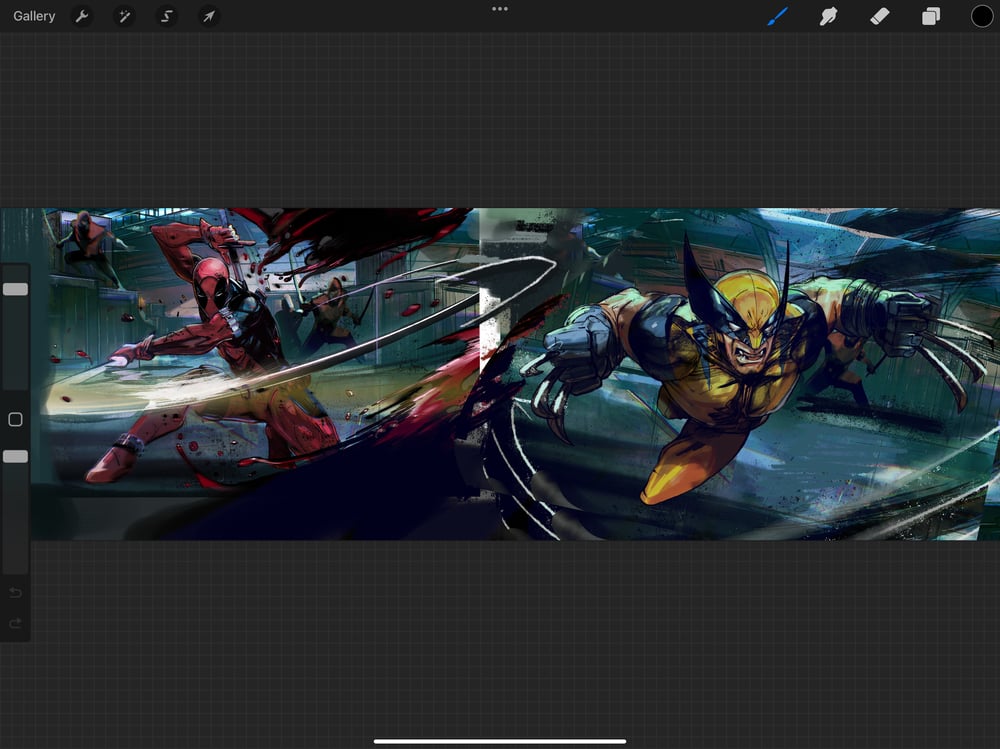The height and width of the screenshot is (749, 1000).
Task: Return to the Gallery
Action: click(34, 16)
